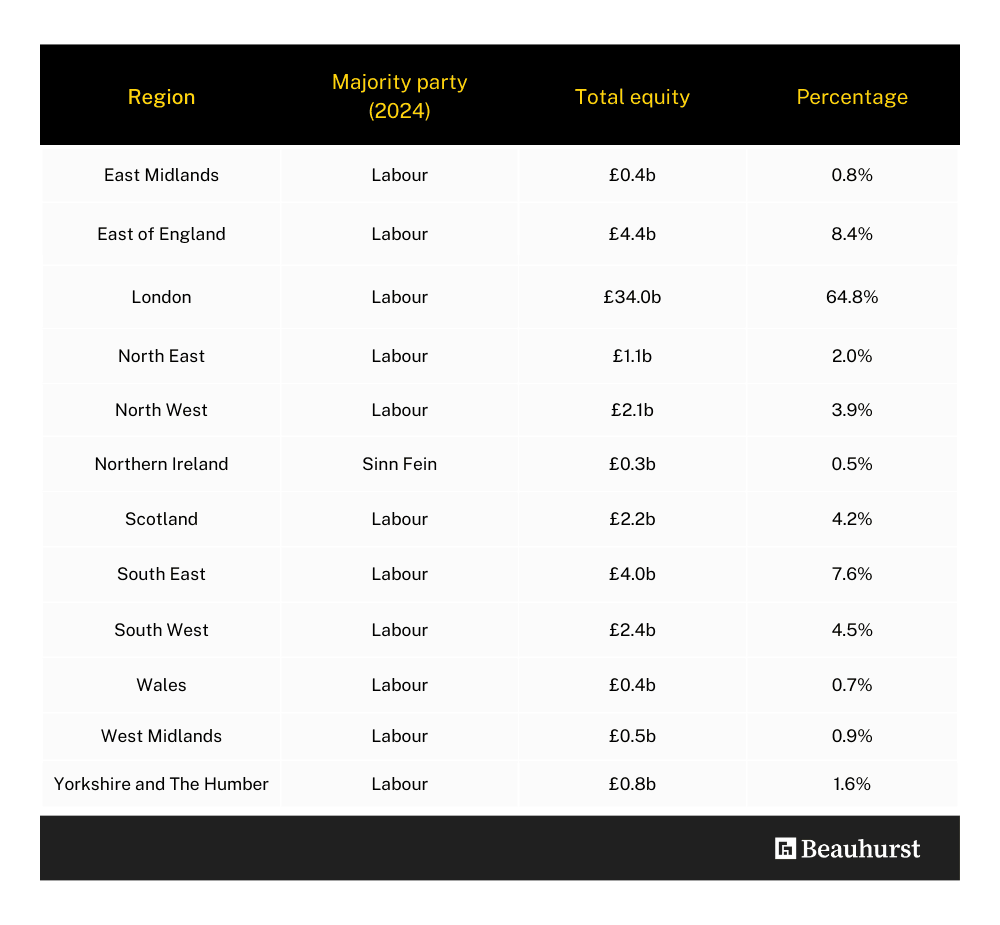Screen dimensions: 1000x925
Task: Click the South East 7.6% cell
Action: tap(852, 574)
